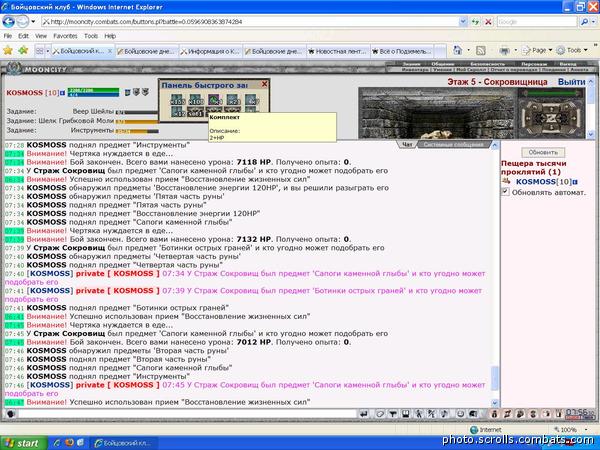Image resolution: width=600 pixels, height=450 pixels.
Task: Switch to the 'Новостная лент...' tab
Action: [x=338, y=51]
